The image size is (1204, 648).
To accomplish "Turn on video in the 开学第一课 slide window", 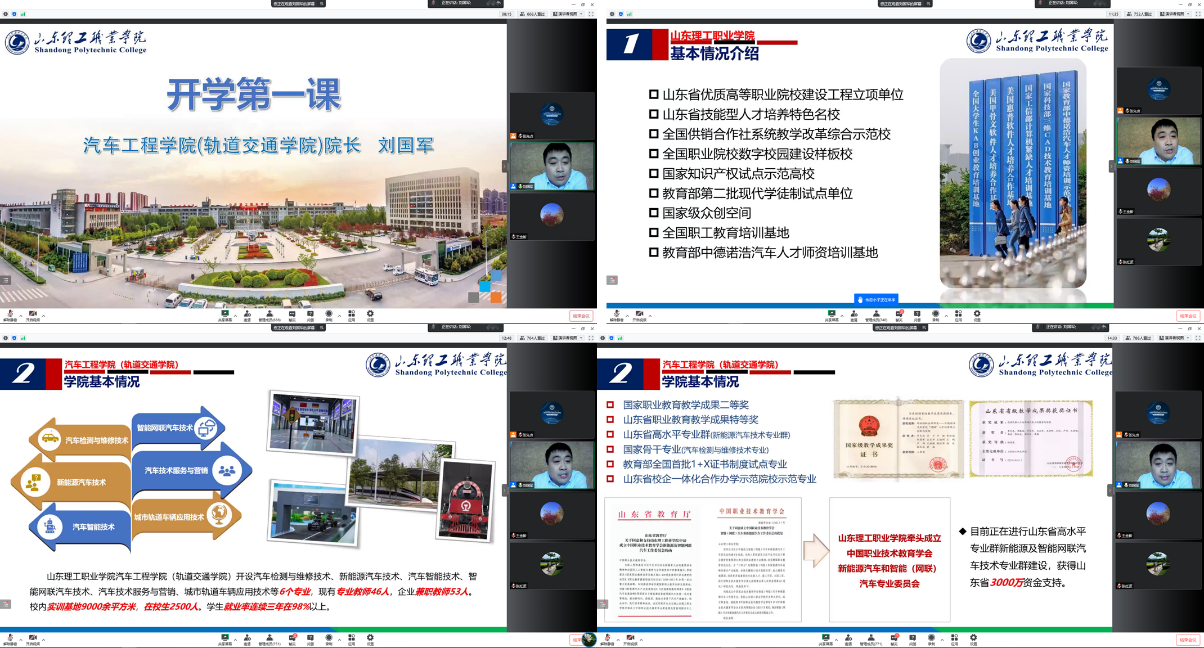I will pyautogui.click(x=33, y=313).
